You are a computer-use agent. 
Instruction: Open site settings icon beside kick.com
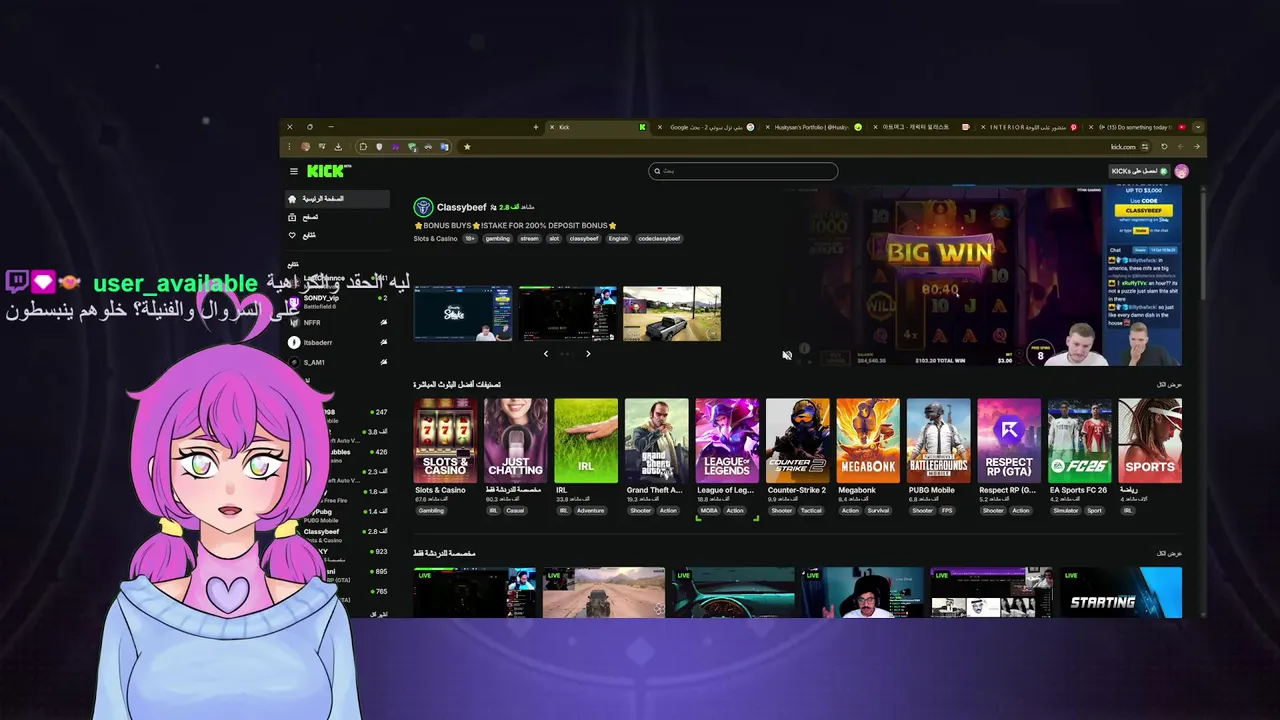[1145, 147]
